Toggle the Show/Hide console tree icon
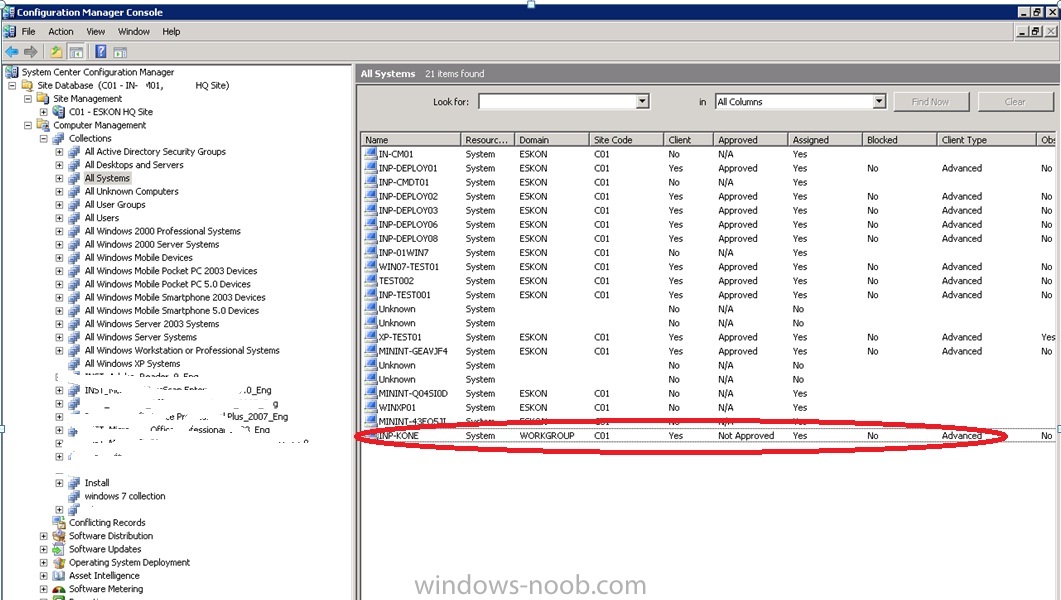This screenshot has height=600, width=1061. tap(76, 51)
